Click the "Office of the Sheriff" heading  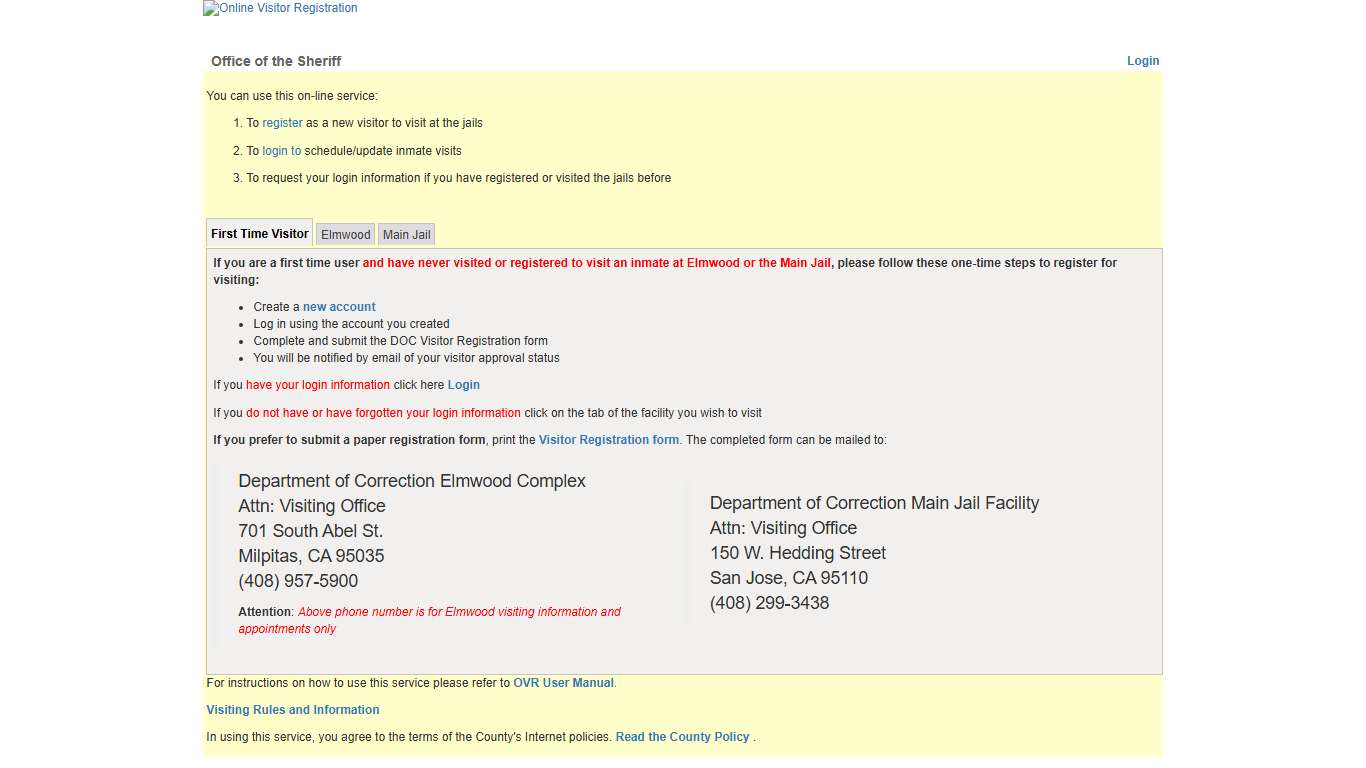pos(276,61)
